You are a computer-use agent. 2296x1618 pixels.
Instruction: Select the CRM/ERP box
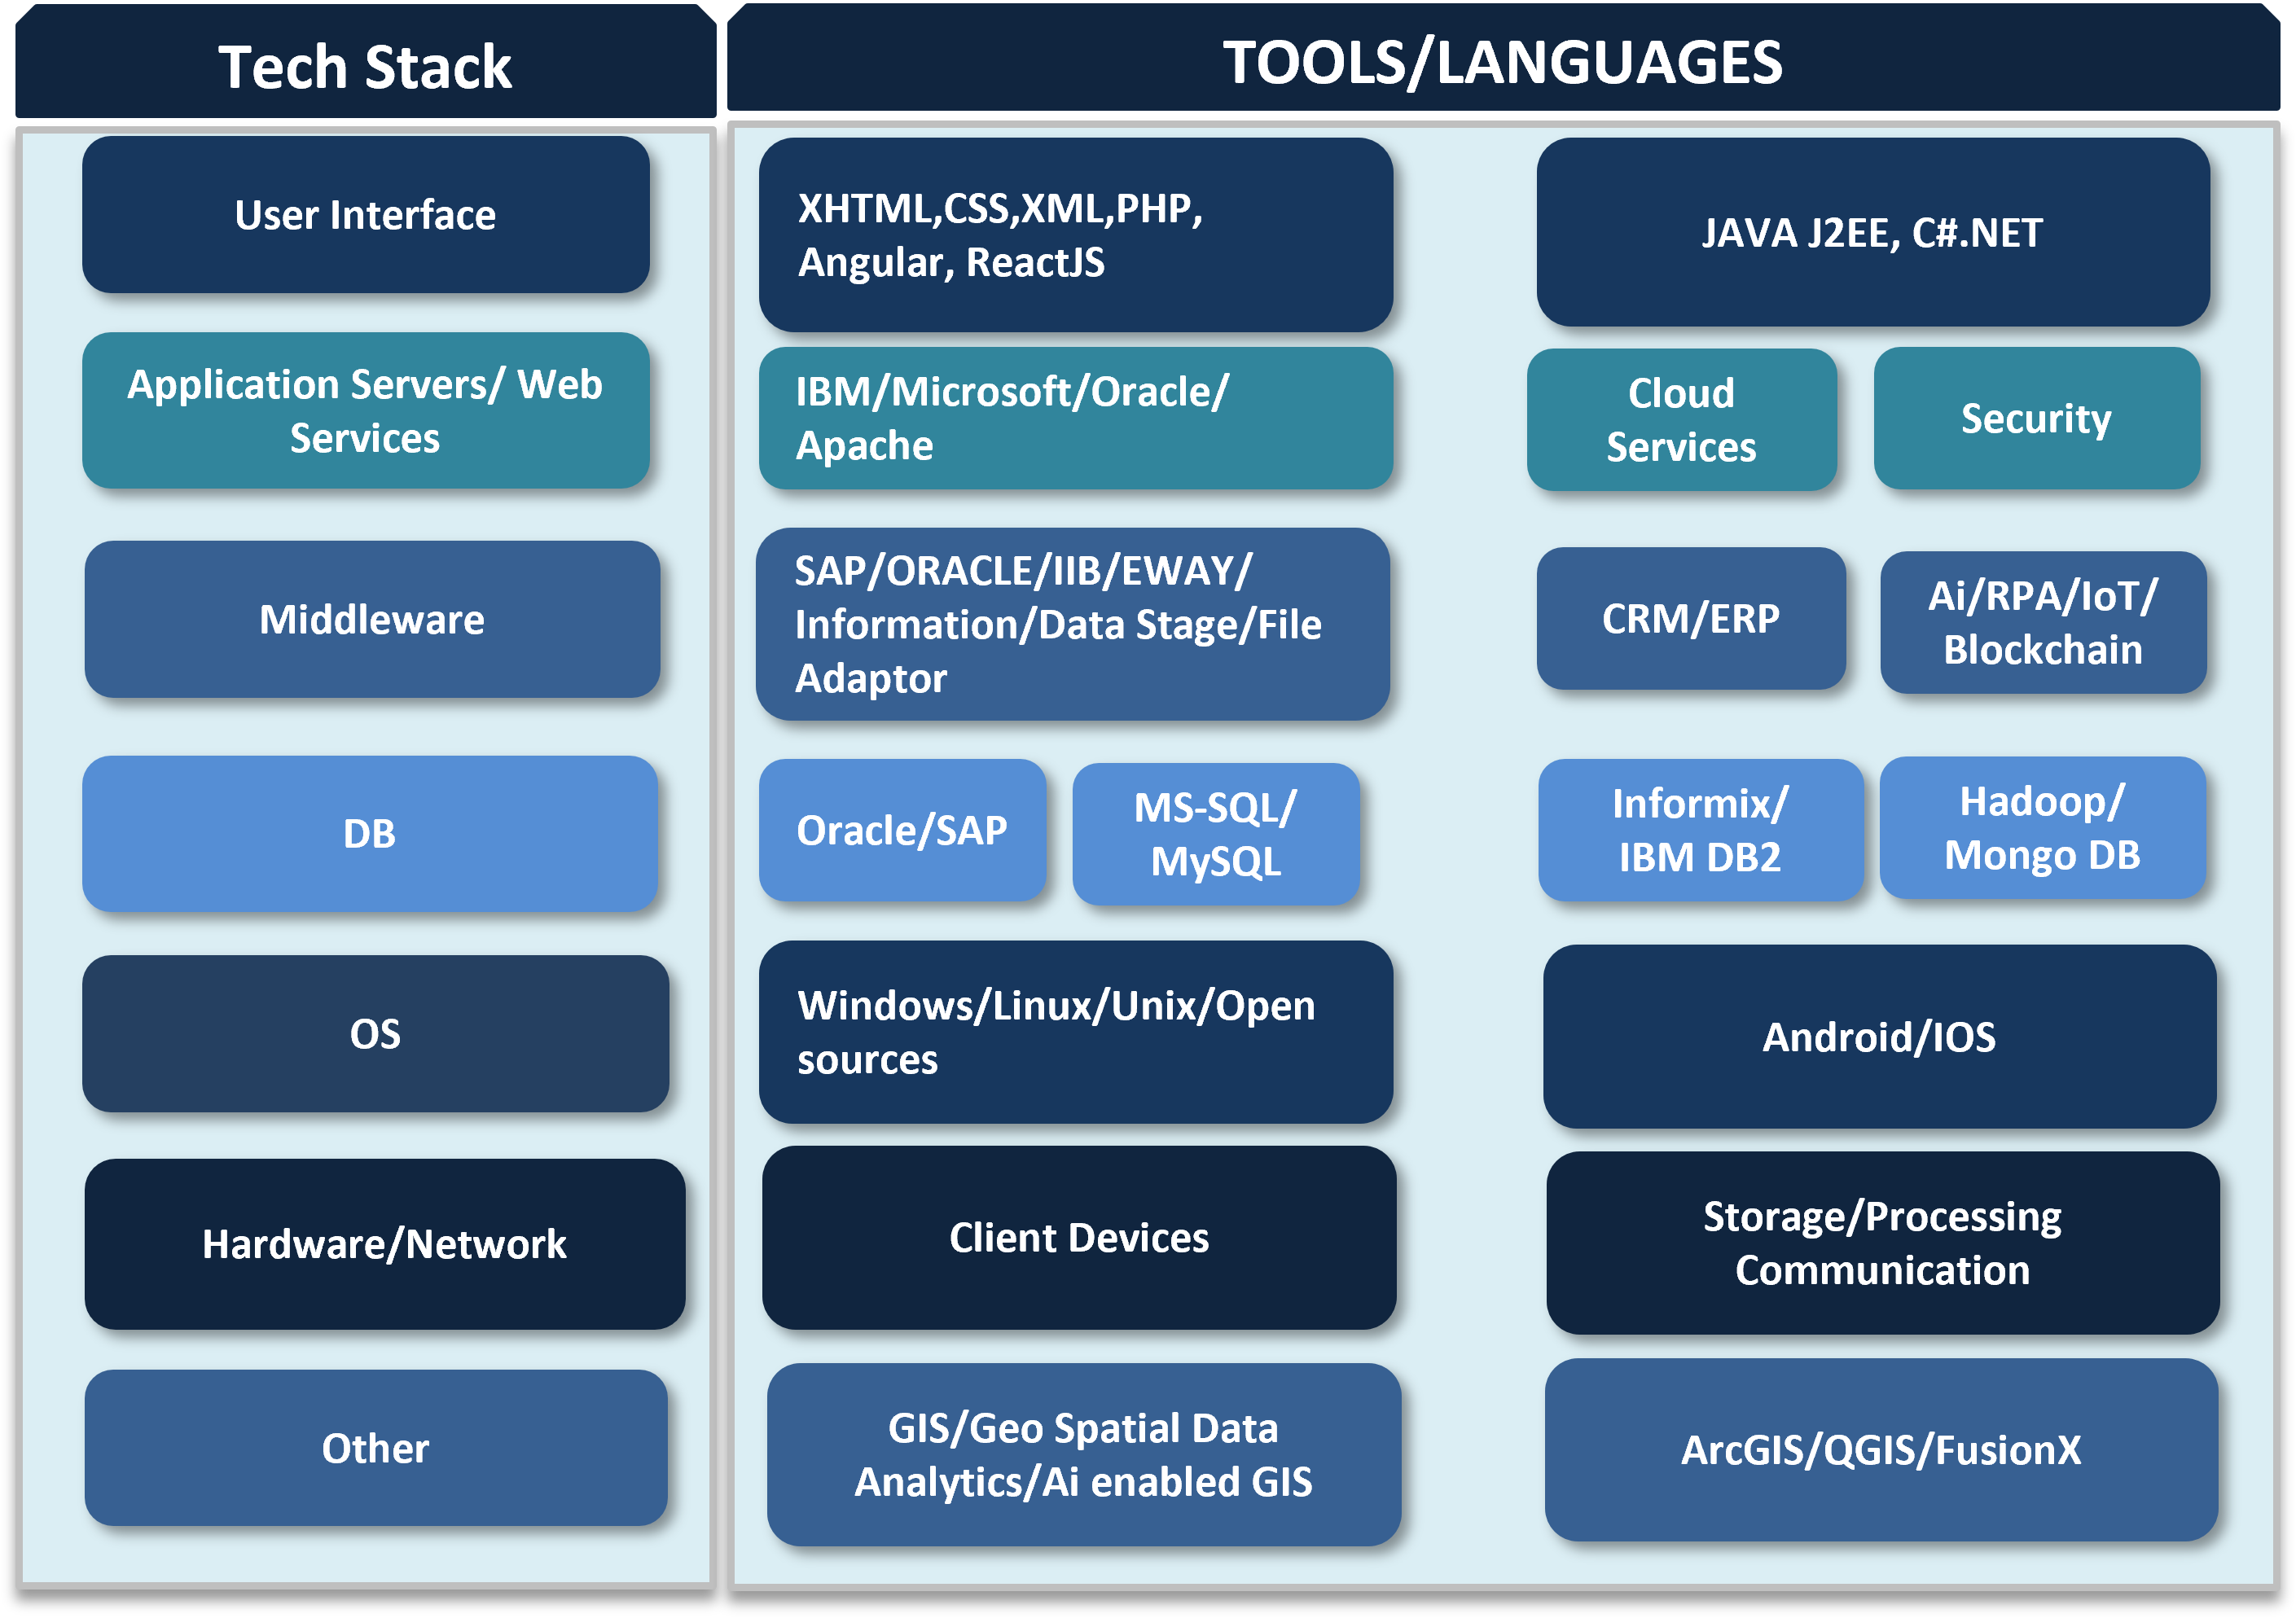tap(1691, 618)
